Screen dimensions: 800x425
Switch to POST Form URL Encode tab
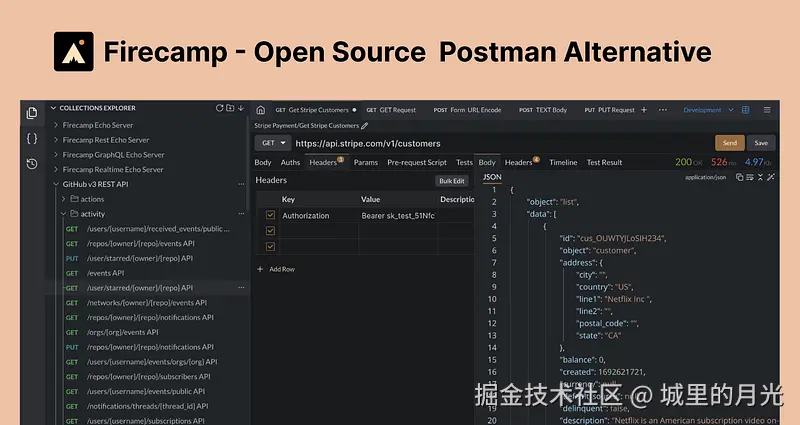(467, 110)
